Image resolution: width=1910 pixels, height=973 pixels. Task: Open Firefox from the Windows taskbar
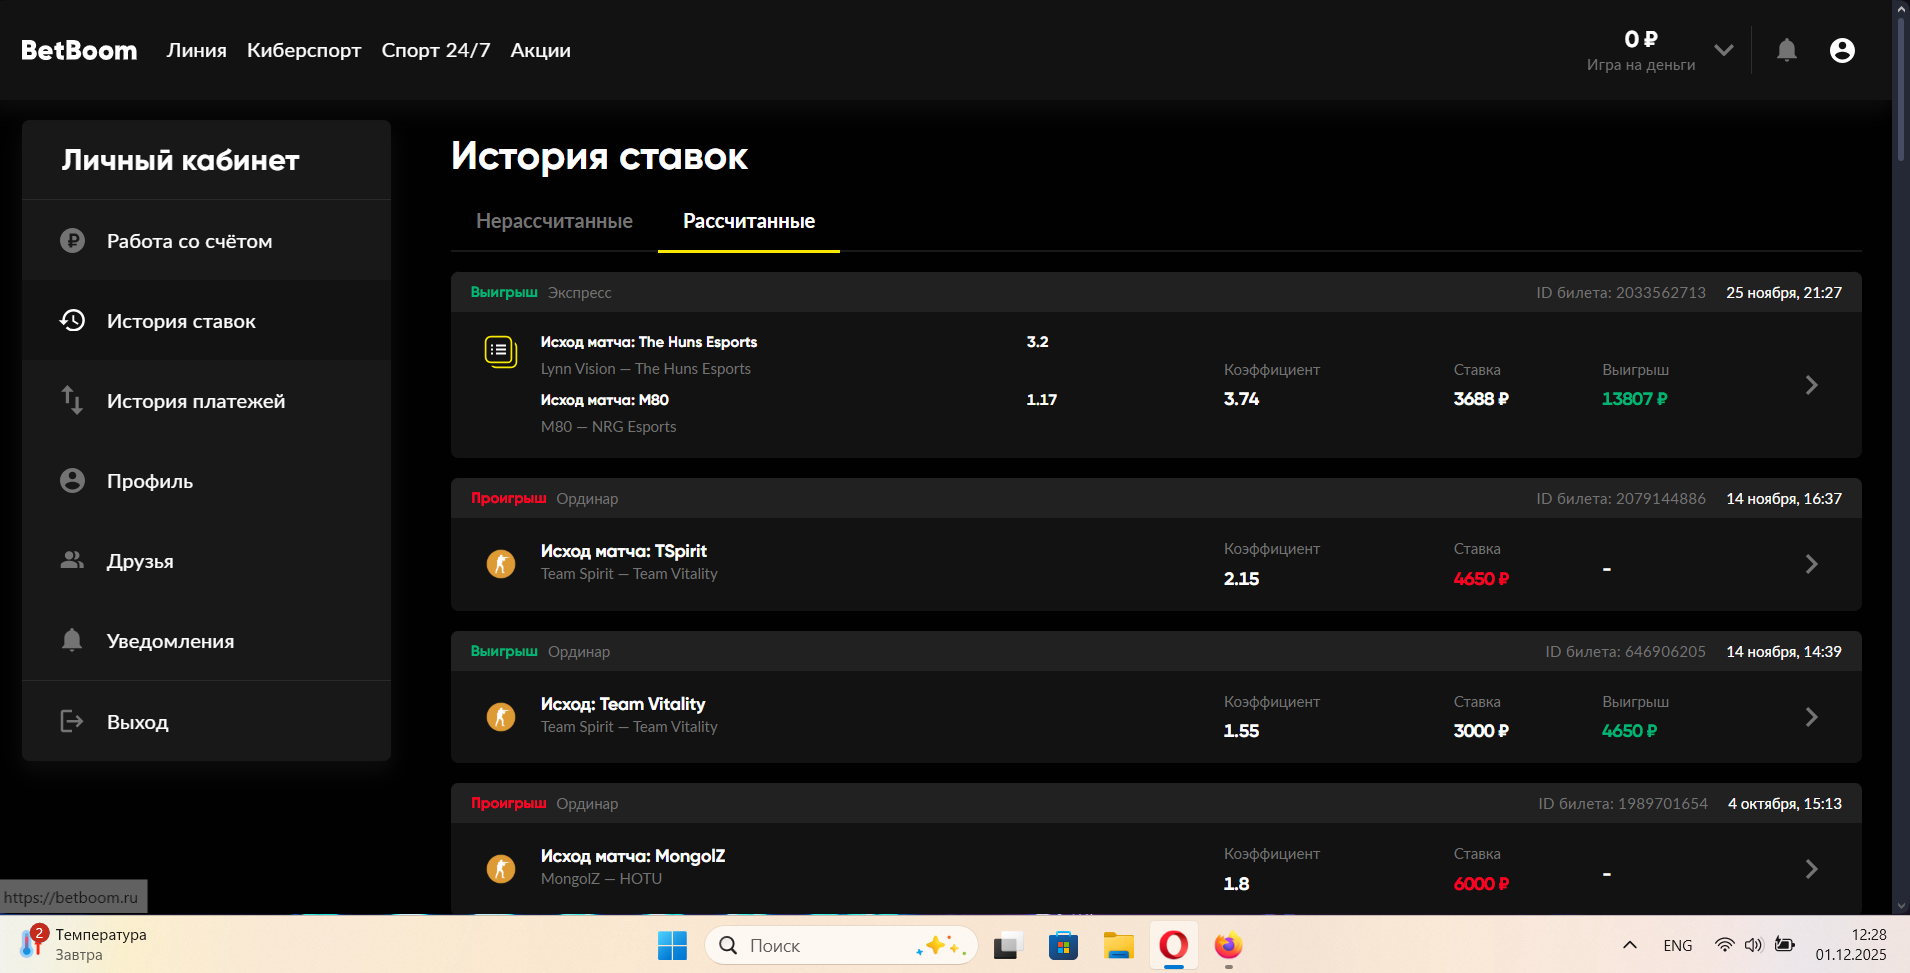(x=1228, y=945)
